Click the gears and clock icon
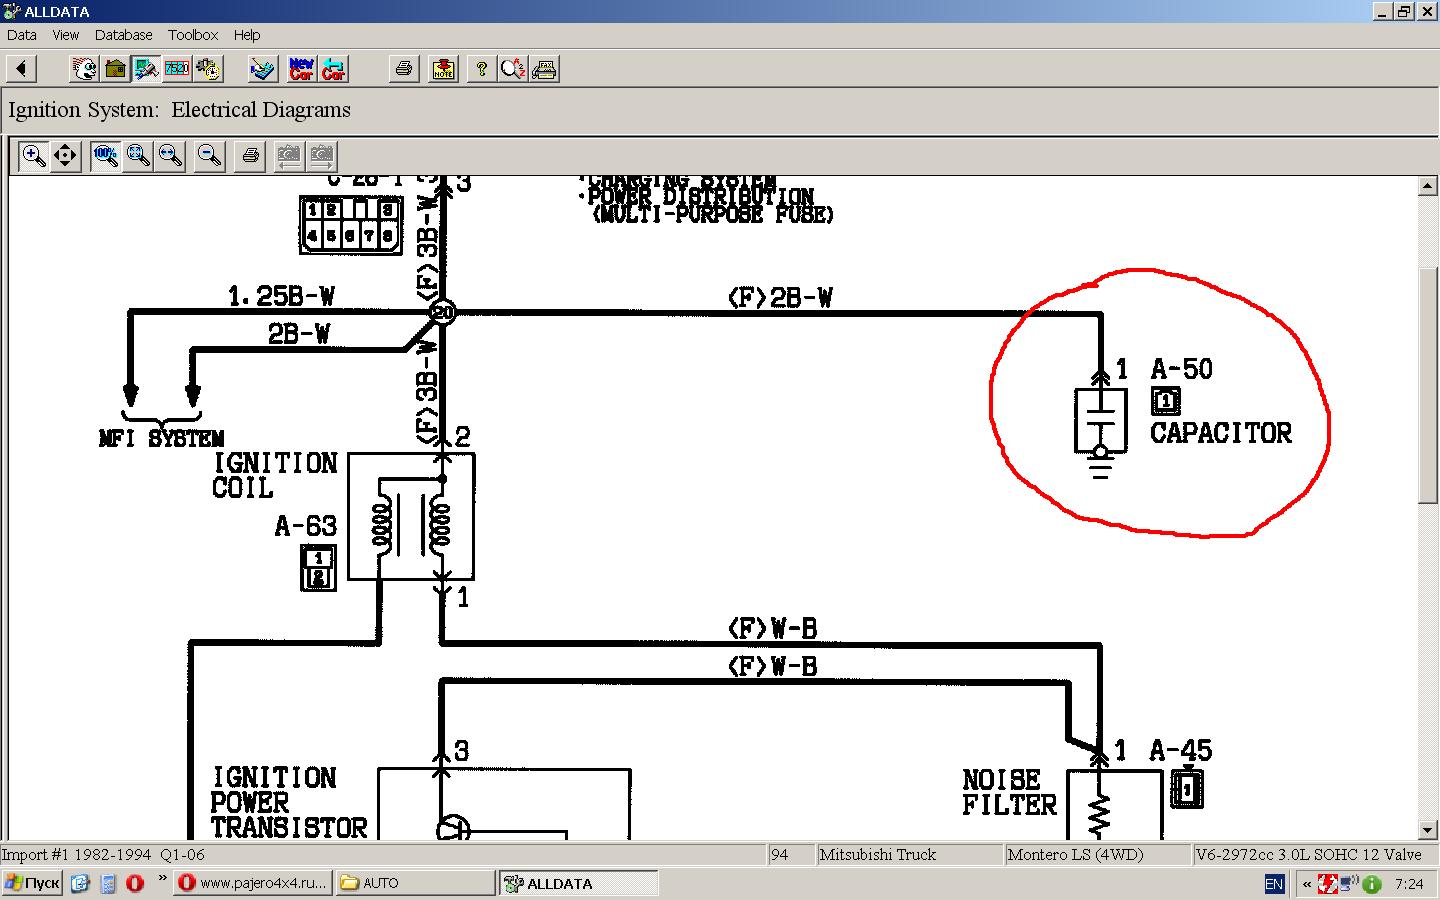The height and width of the screenshot is (900, 1440). tap(208, 69)
